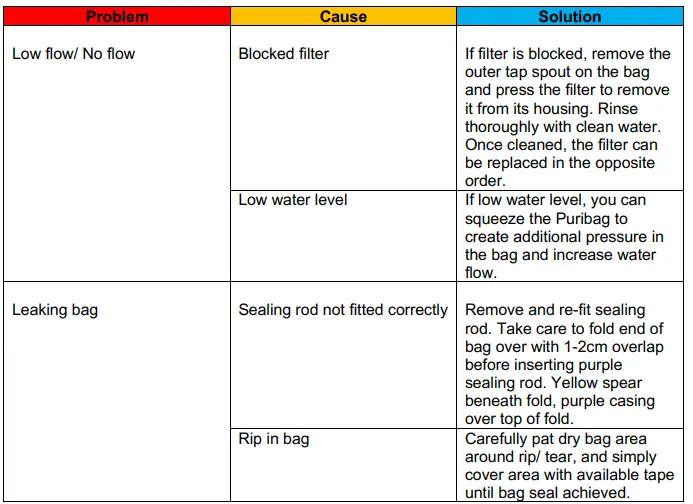Click the blue Solution column header
Image resolution: width=693 pixels, height=504 pixels.
[x=569, y=17]
